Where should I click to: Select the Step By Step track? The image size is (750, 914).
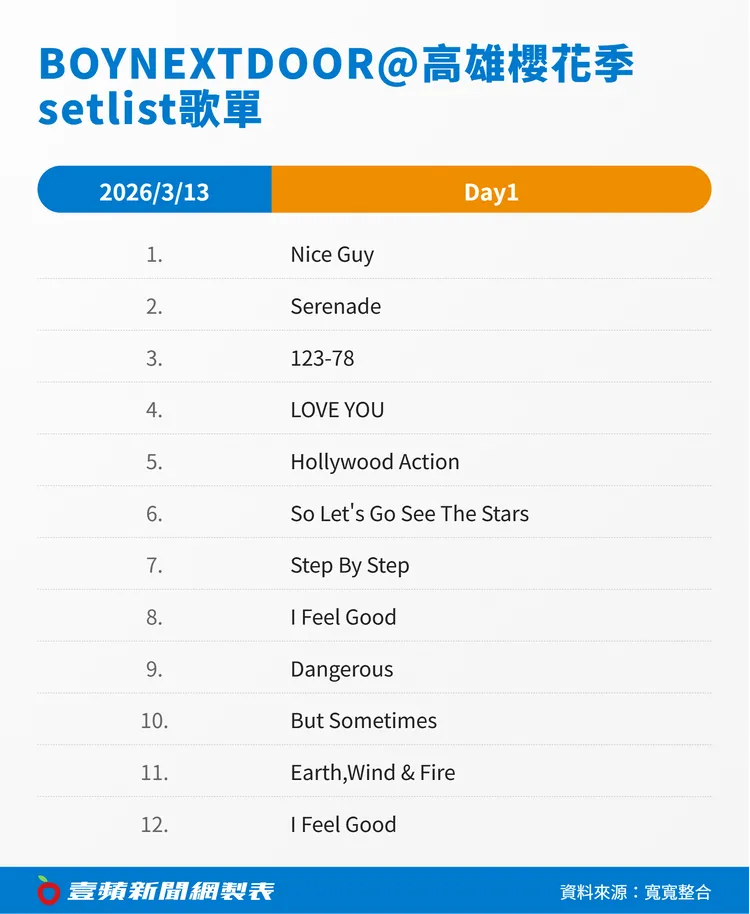350,566
